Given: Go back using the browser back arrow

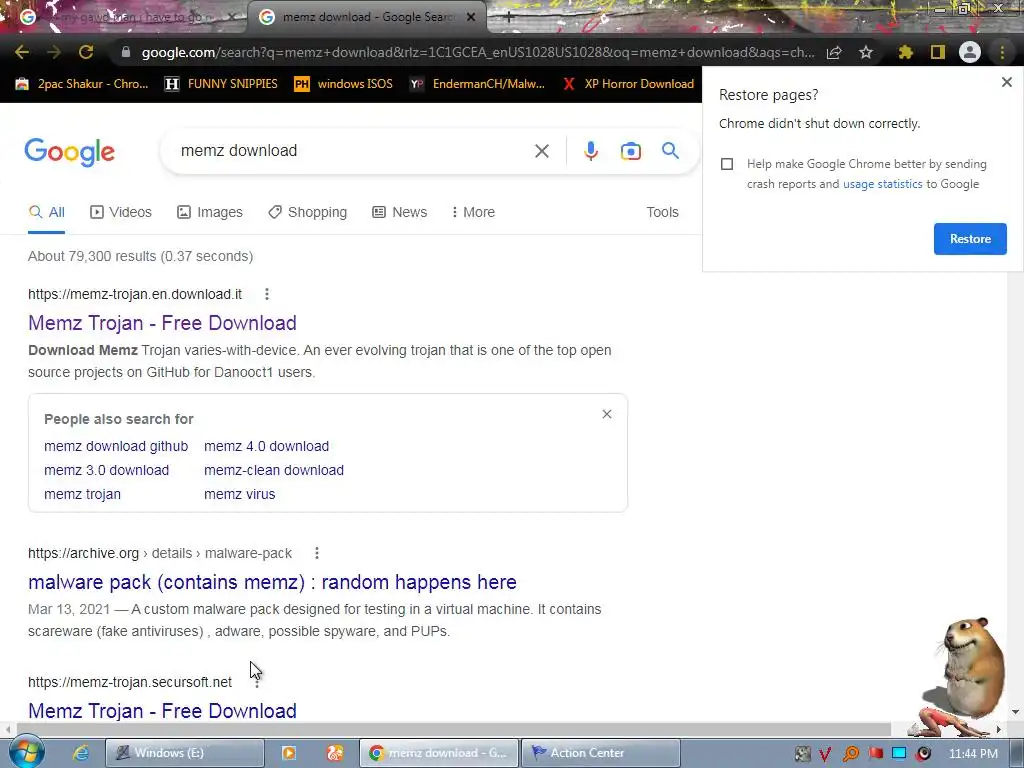Looking at the screenshot, I should click(x=22, y=52).
